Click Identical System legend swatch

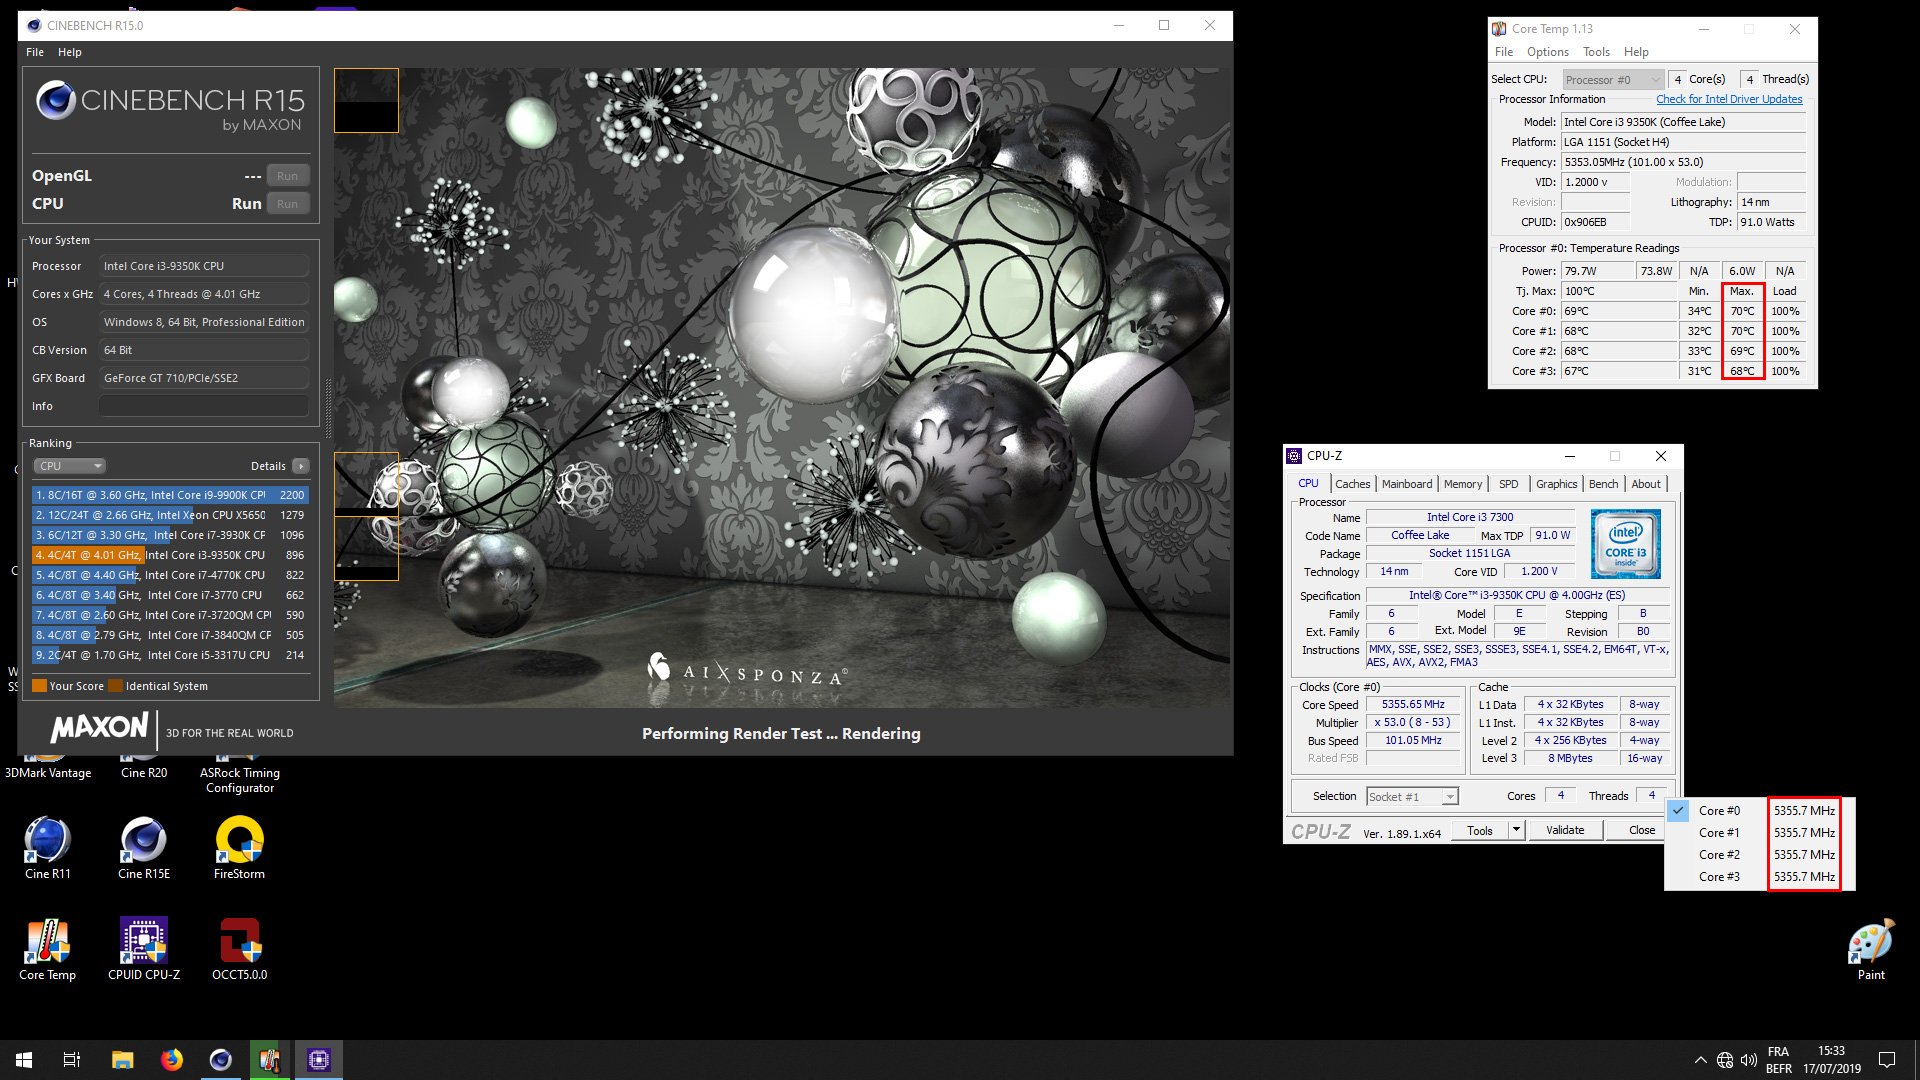[115, 686]
